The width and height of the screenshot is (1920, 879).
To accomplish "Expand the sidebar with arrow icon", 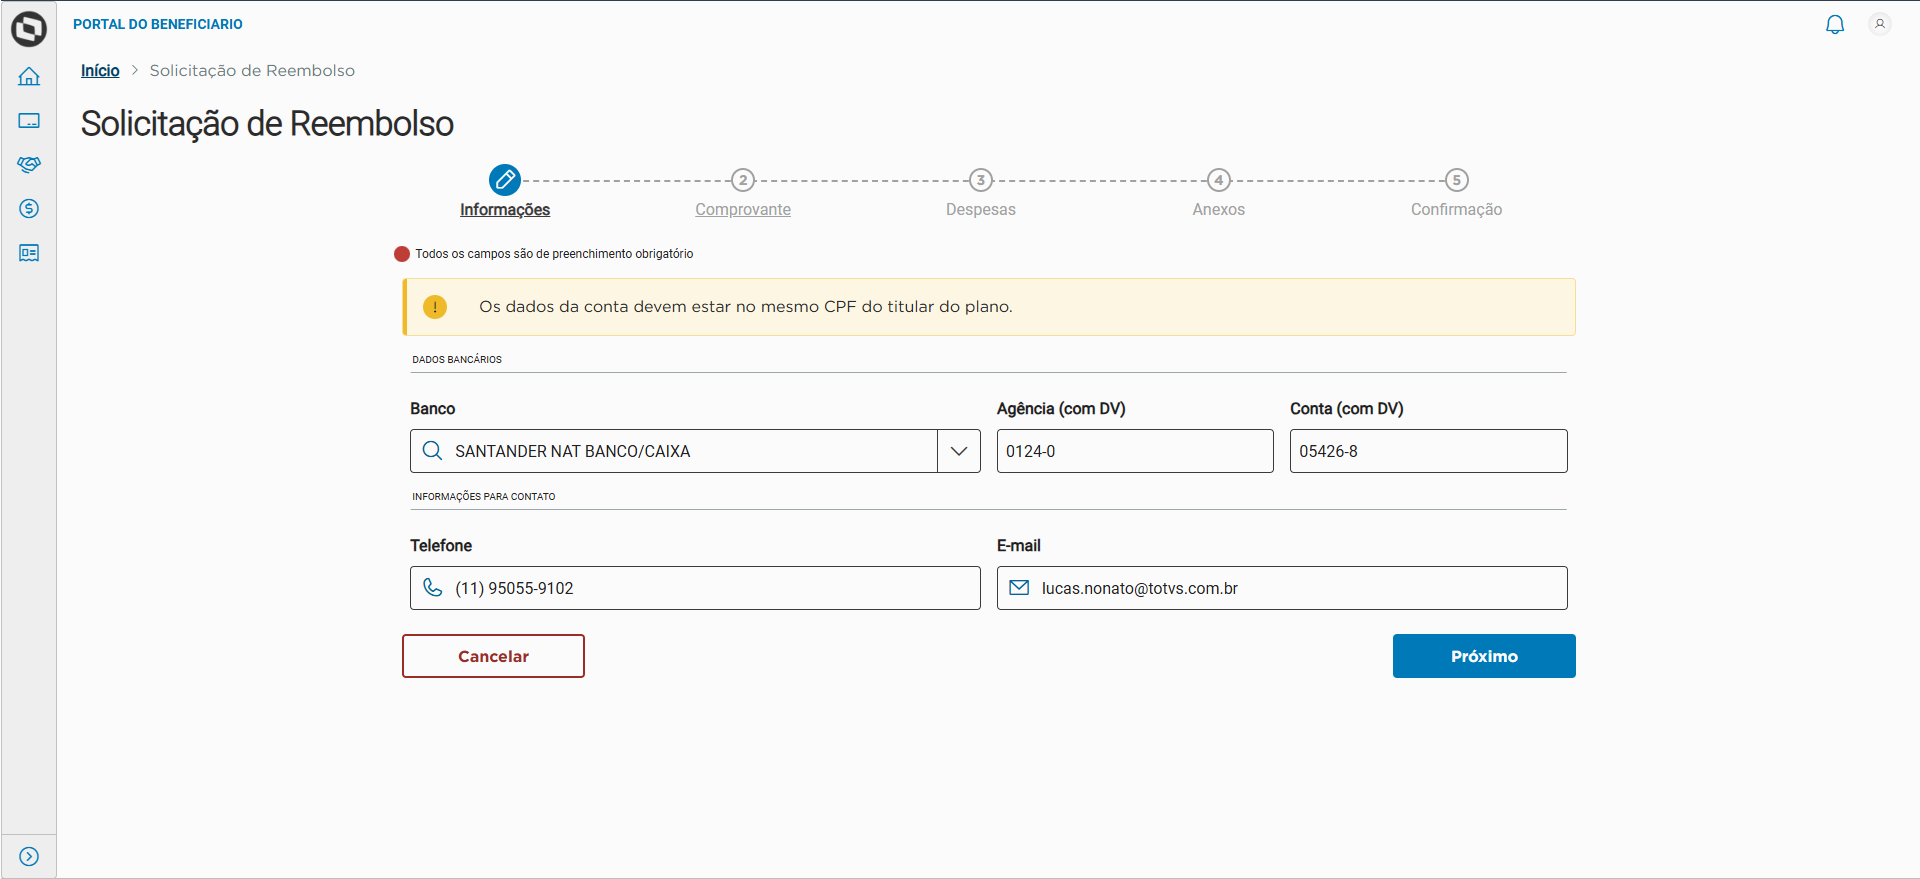I will [x=29, y=856].
